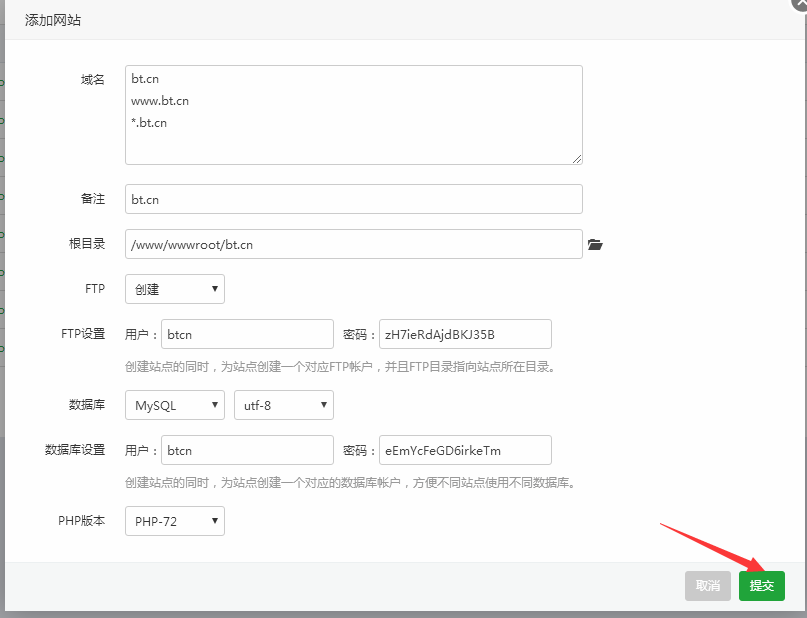Click the 域名 label
This screenshot has width=807, height=618.
93,80
